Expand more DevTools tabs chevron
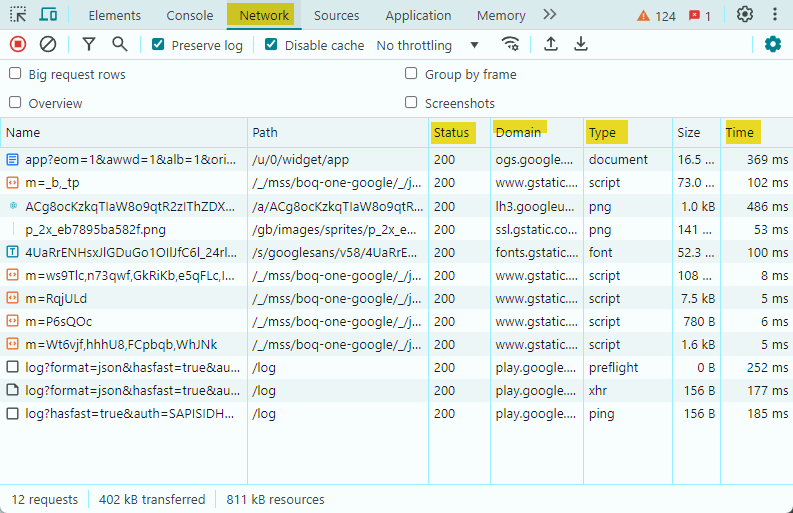Screen dimensions: 793x513 [x=549, y=15]
